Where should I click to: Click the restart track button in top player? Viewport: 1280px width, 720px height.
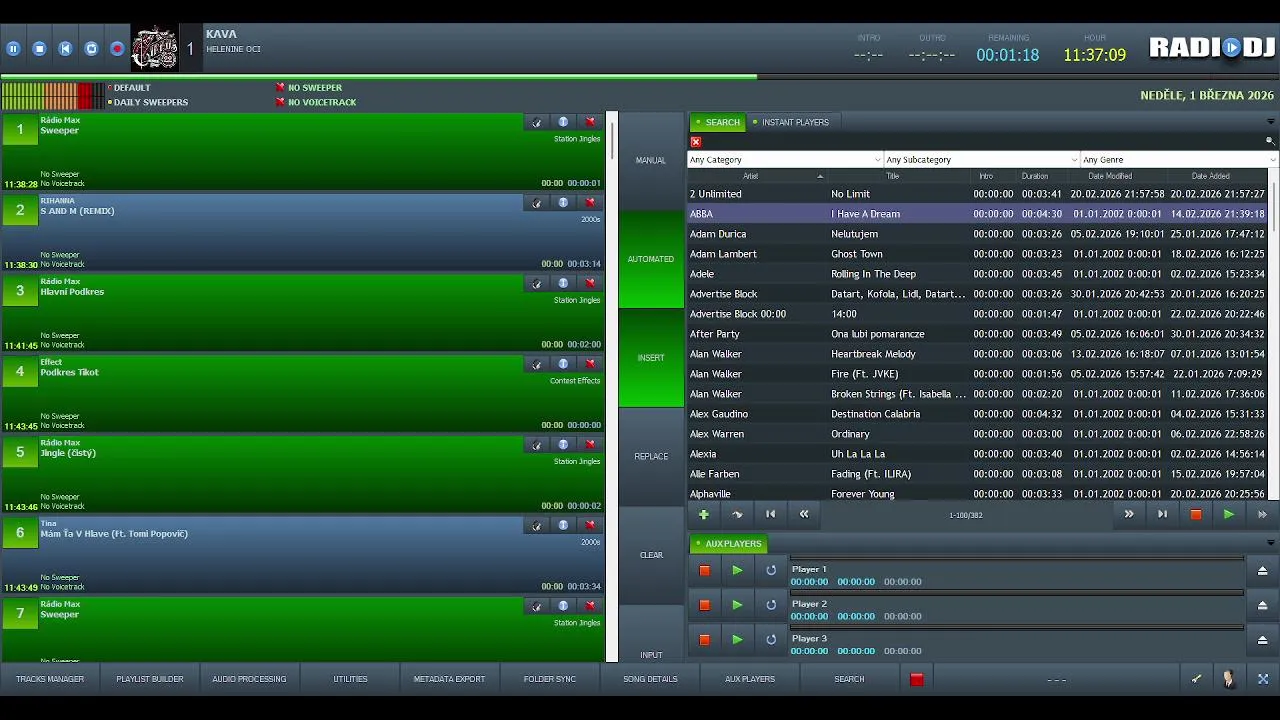click(65, 48)
